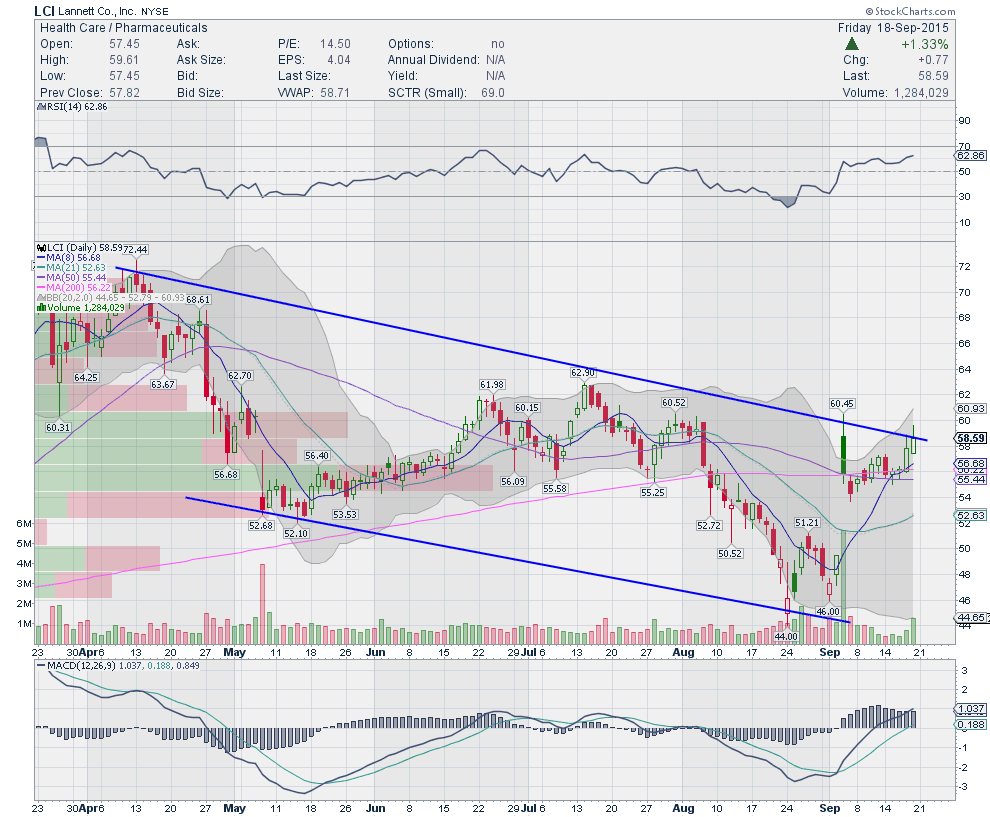Select the LCI ticker symbol in title
Viewport: 990px width, 817px height.
tap(44, 11)
